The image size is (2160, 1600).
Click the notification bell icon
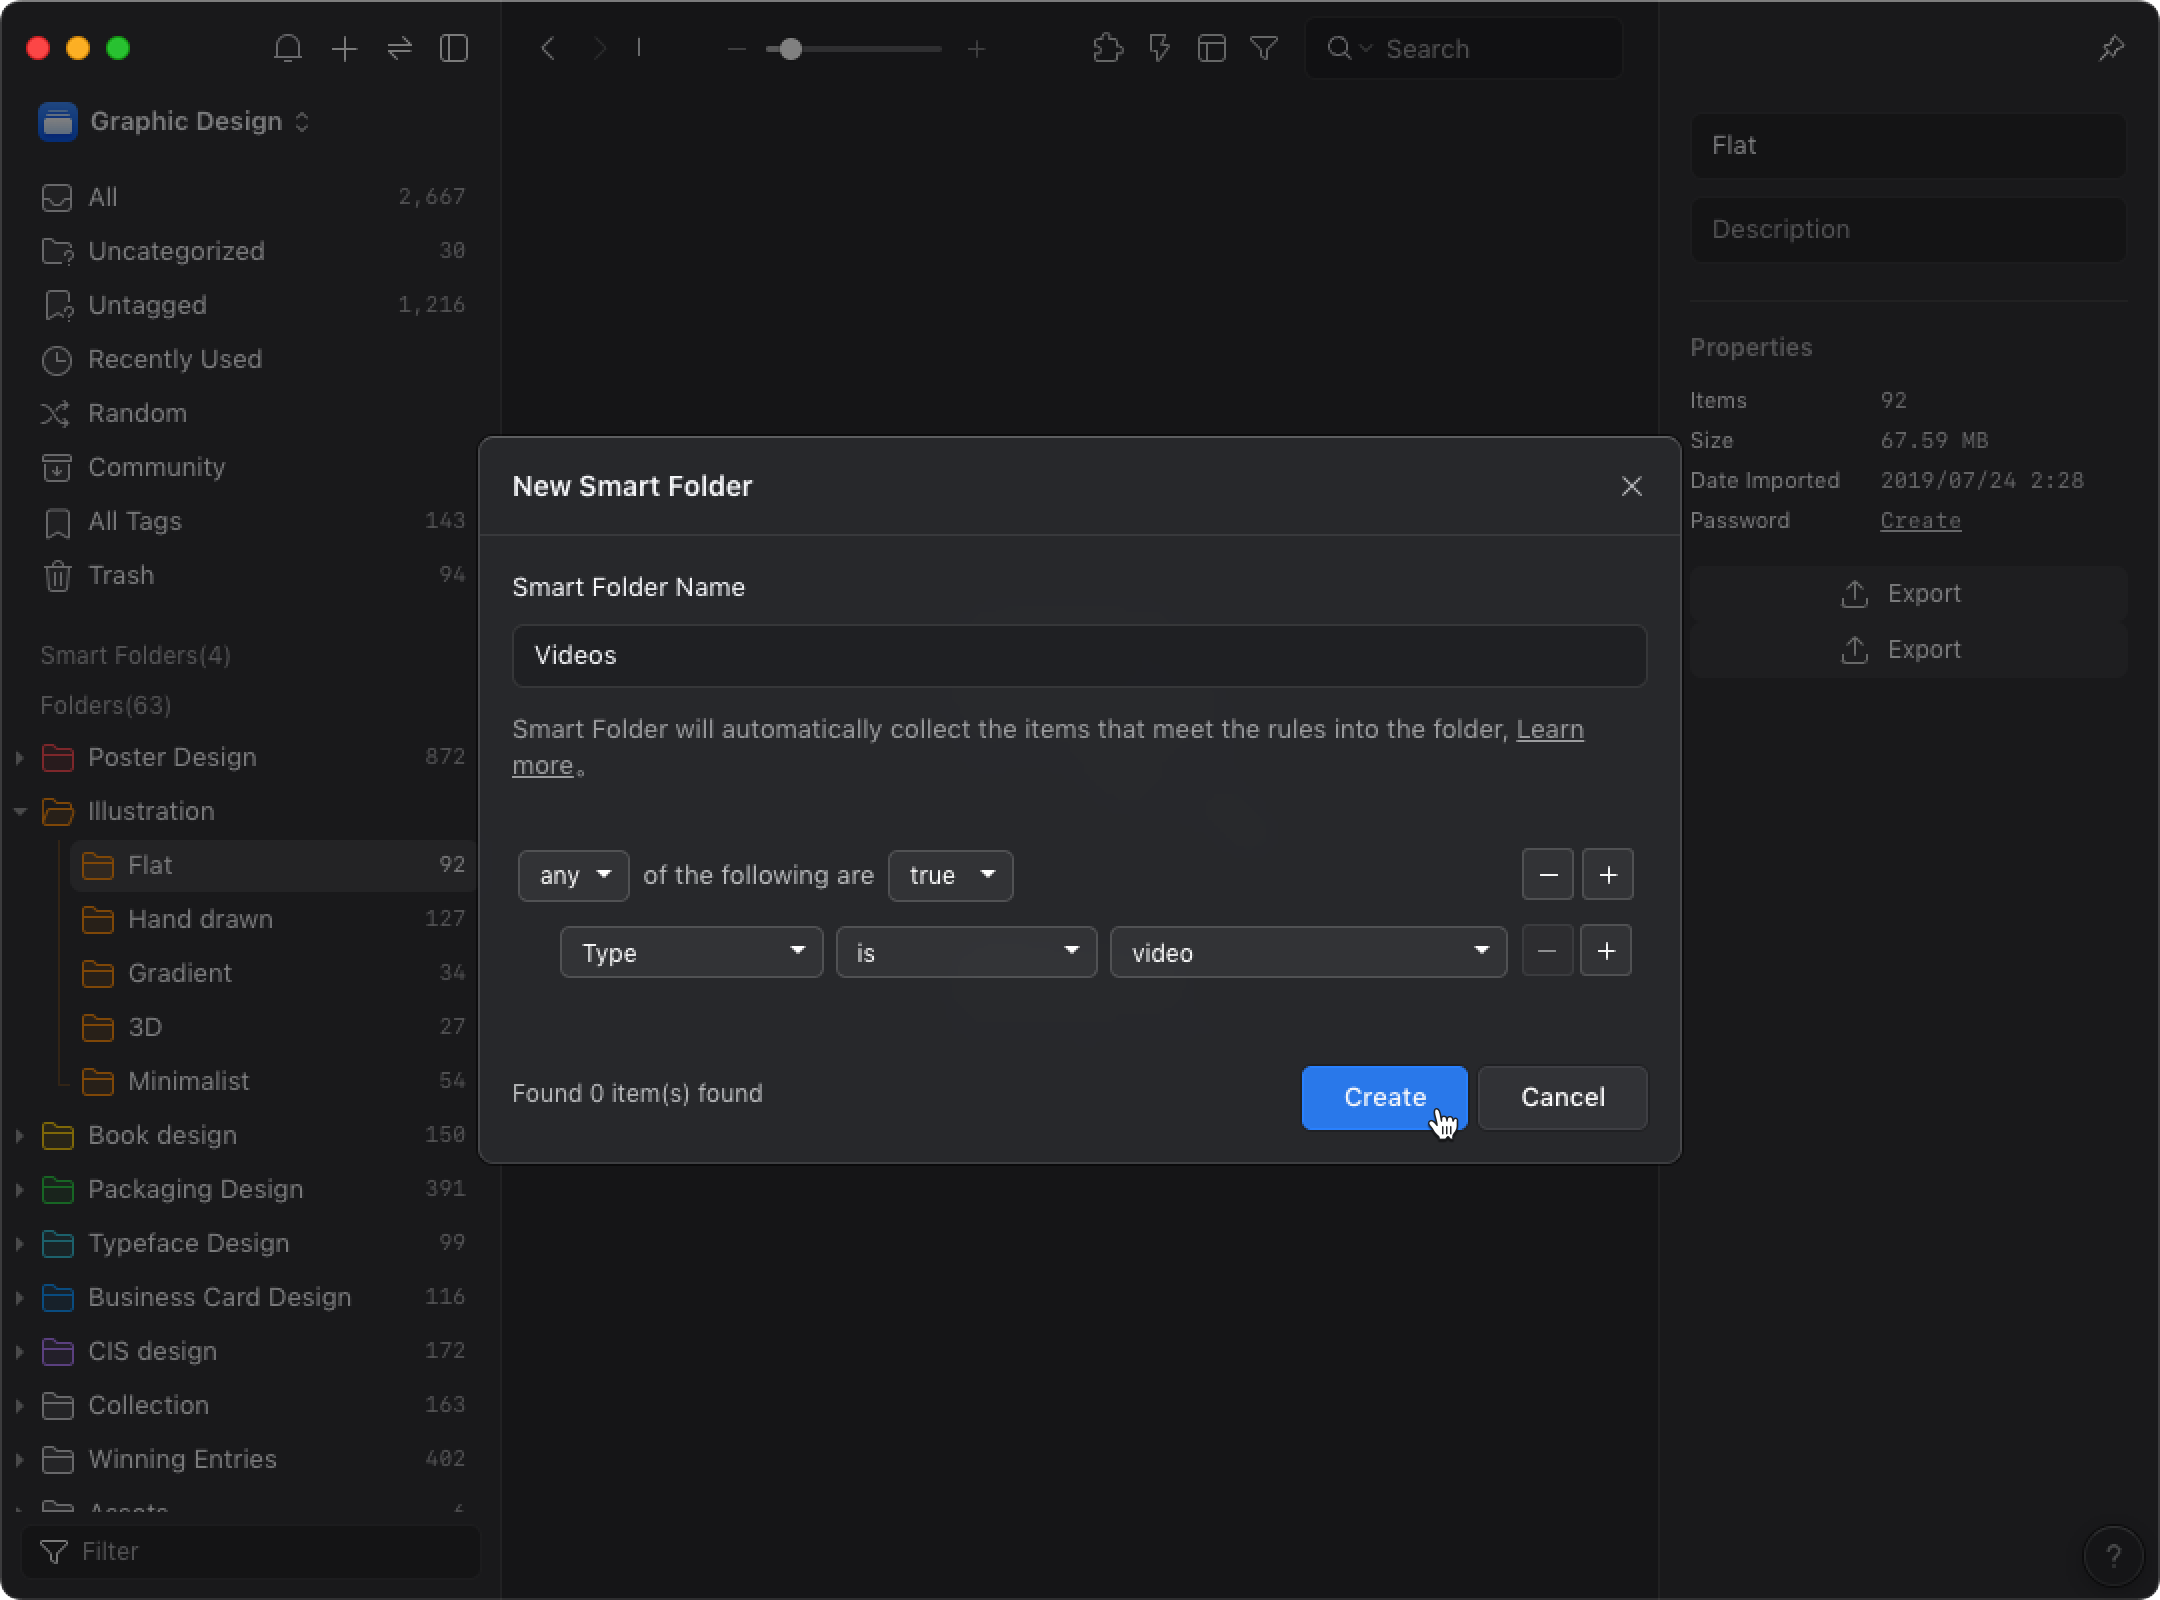click(x=289, y=49)
